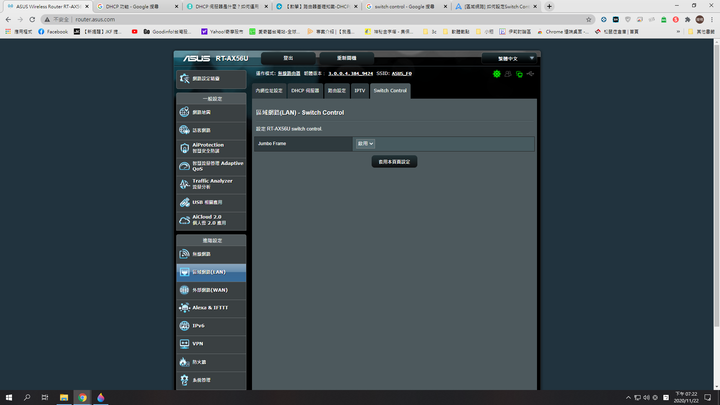Click the browser back arrow
Viewport: 720px width, 405px height.
point(8,19)
